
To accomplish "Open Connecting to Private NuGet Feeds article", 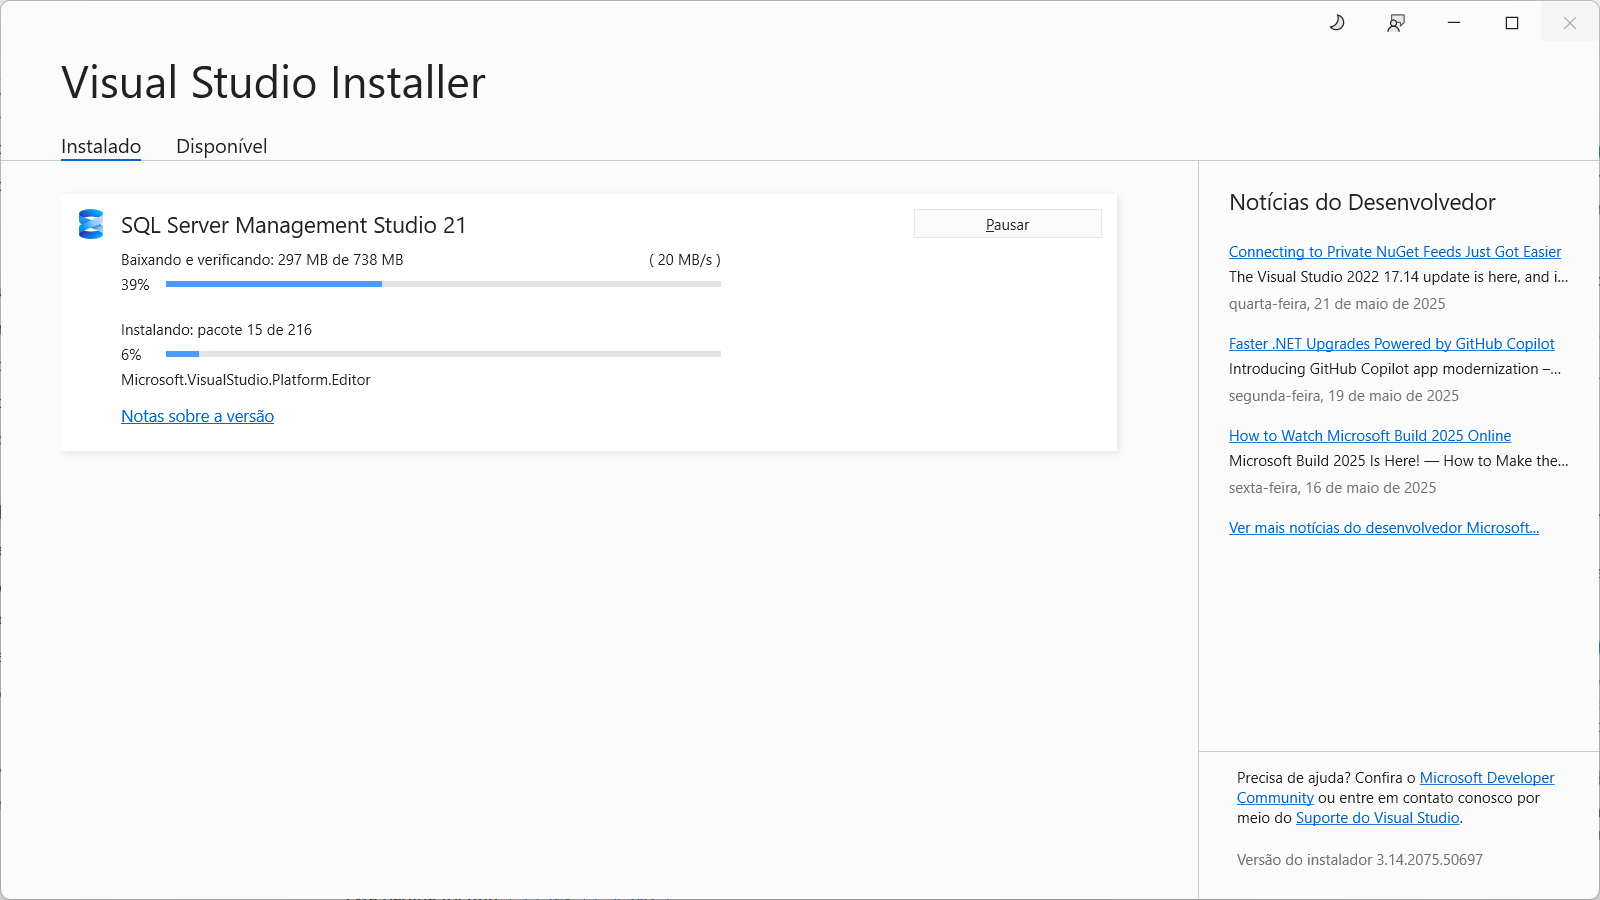I will [x=1395, y=252].
